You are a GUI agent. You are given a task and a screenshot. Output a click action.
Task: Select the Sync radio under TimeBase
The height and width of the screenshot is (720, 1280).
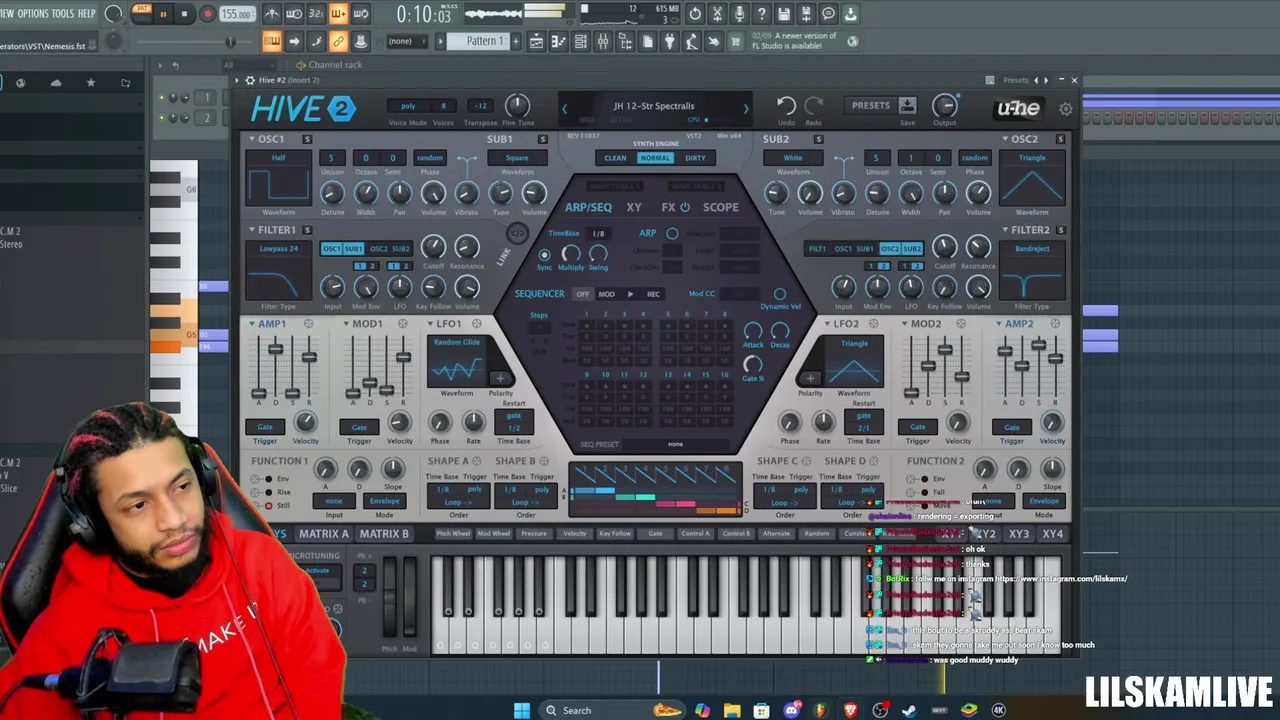[x=544, y=254]
